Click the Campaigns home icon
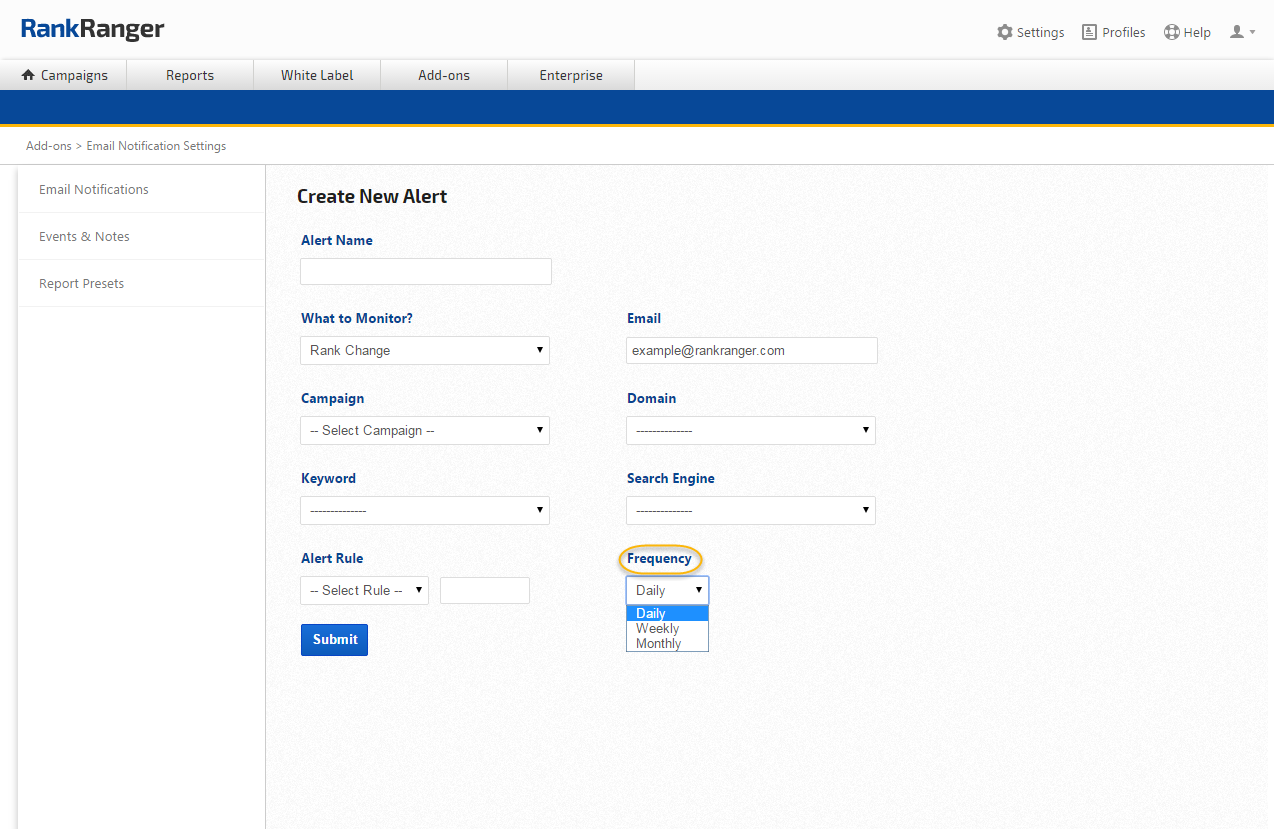1274x829 pixels. point(28,75)
